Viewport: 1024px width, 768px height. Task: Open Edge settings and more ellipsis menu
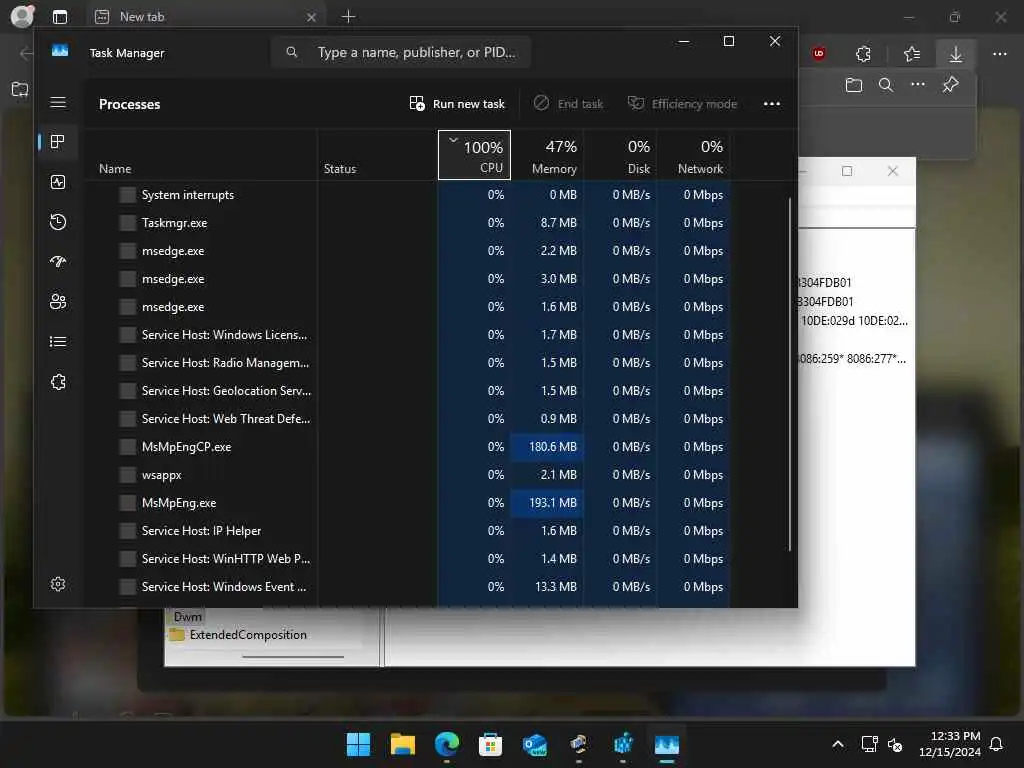coord(1000,54)
